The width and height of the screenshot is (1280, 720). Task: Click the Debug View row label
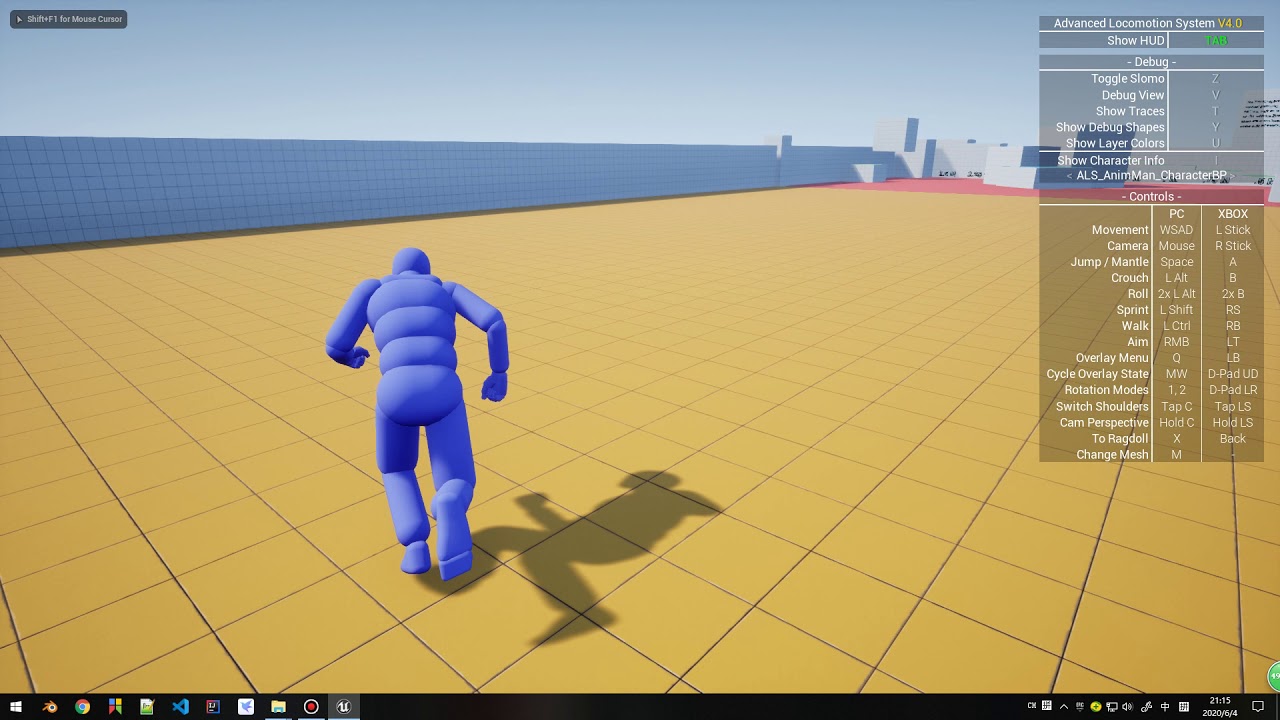[x=1133, y=95]
